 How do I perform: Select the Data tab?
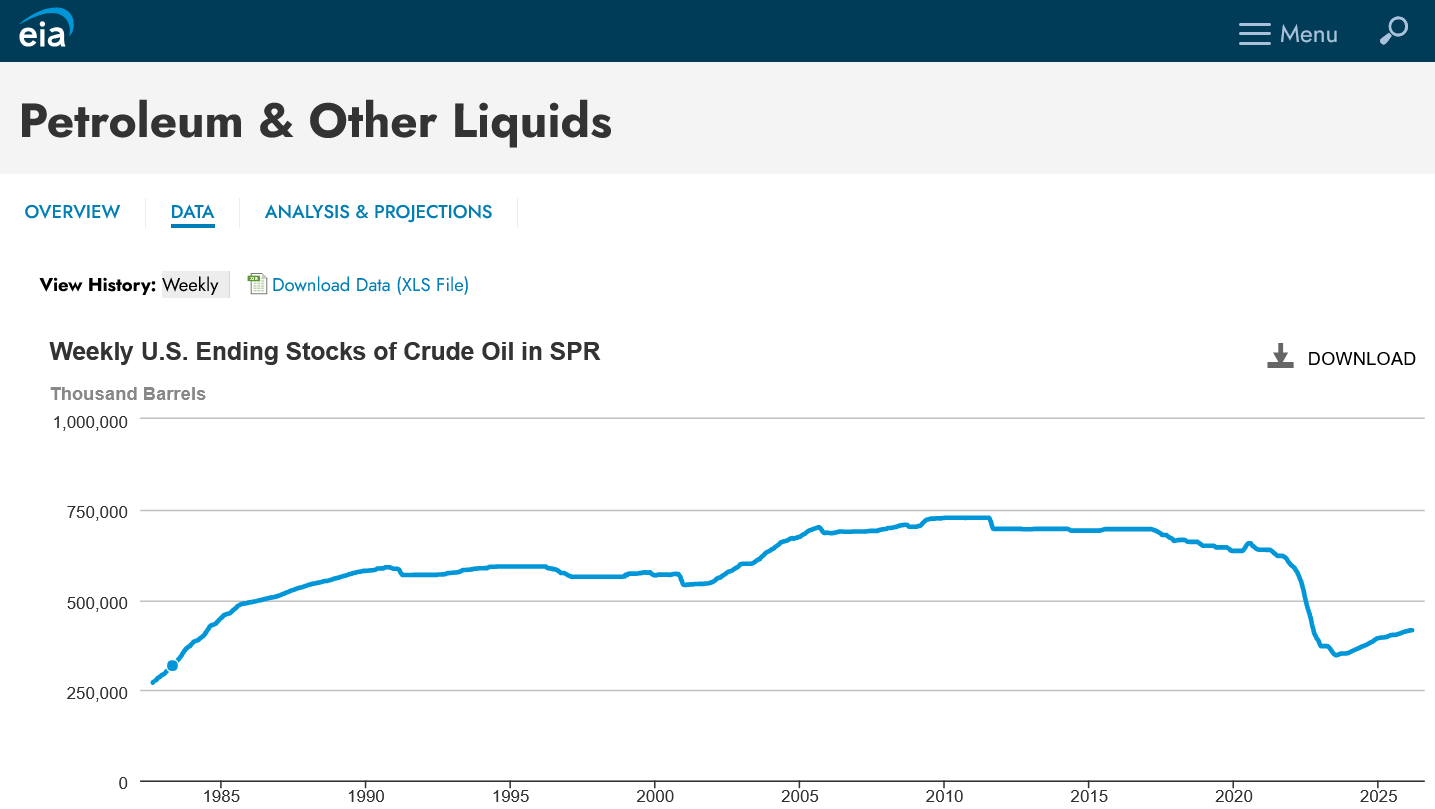click(x=192, y=212)
